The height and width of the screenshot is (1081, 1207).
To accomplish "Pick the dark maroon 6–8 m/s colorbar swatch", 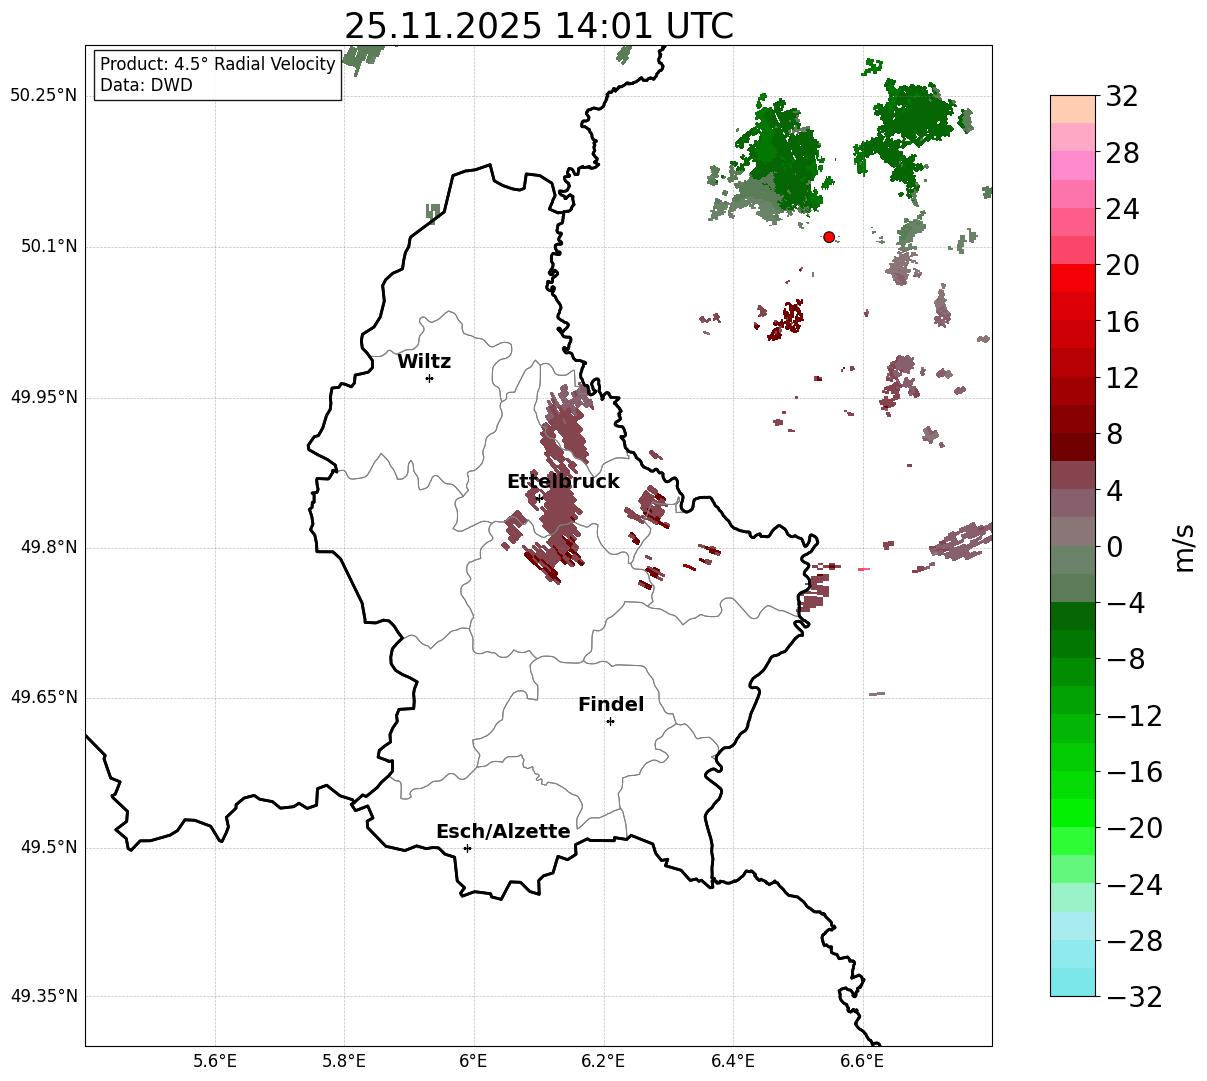I will pyautogui.click(x=1073, y=447).
